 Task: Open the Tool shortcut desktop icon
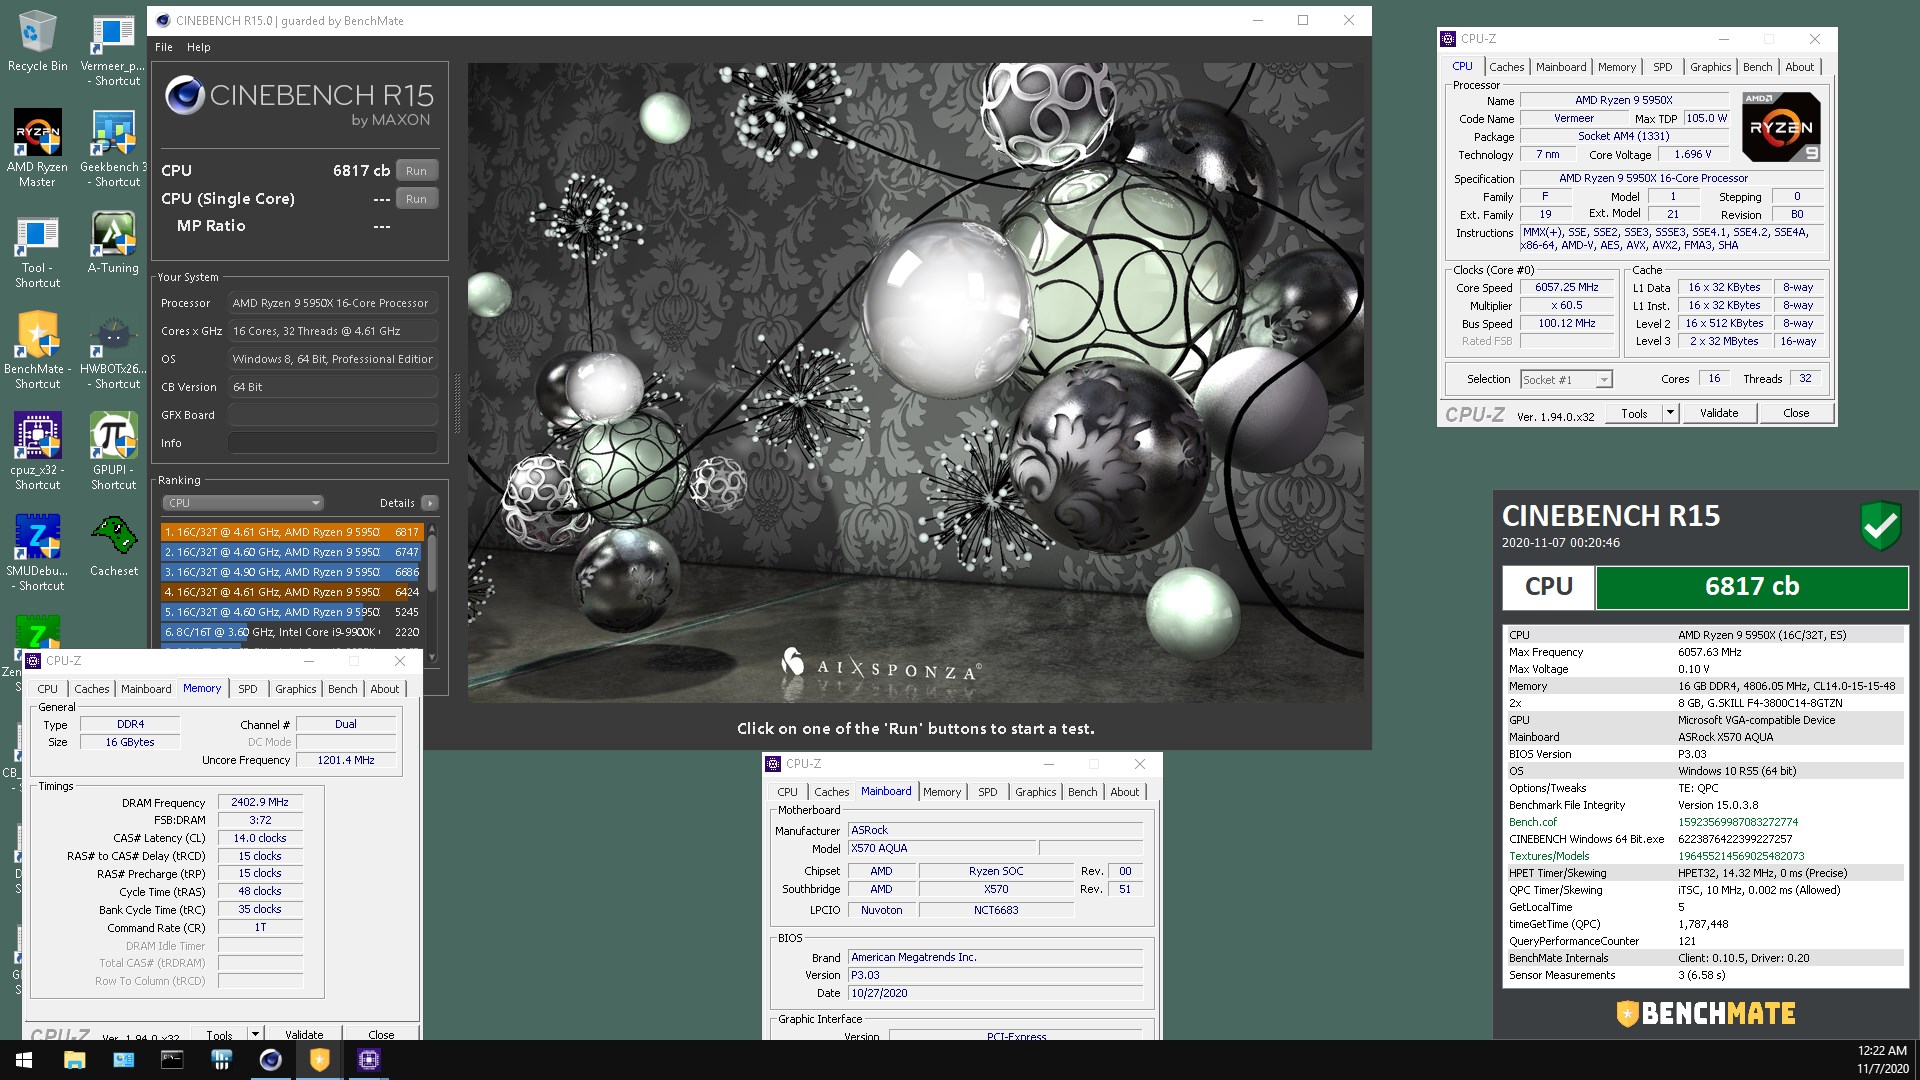click(x=37, y=250)
